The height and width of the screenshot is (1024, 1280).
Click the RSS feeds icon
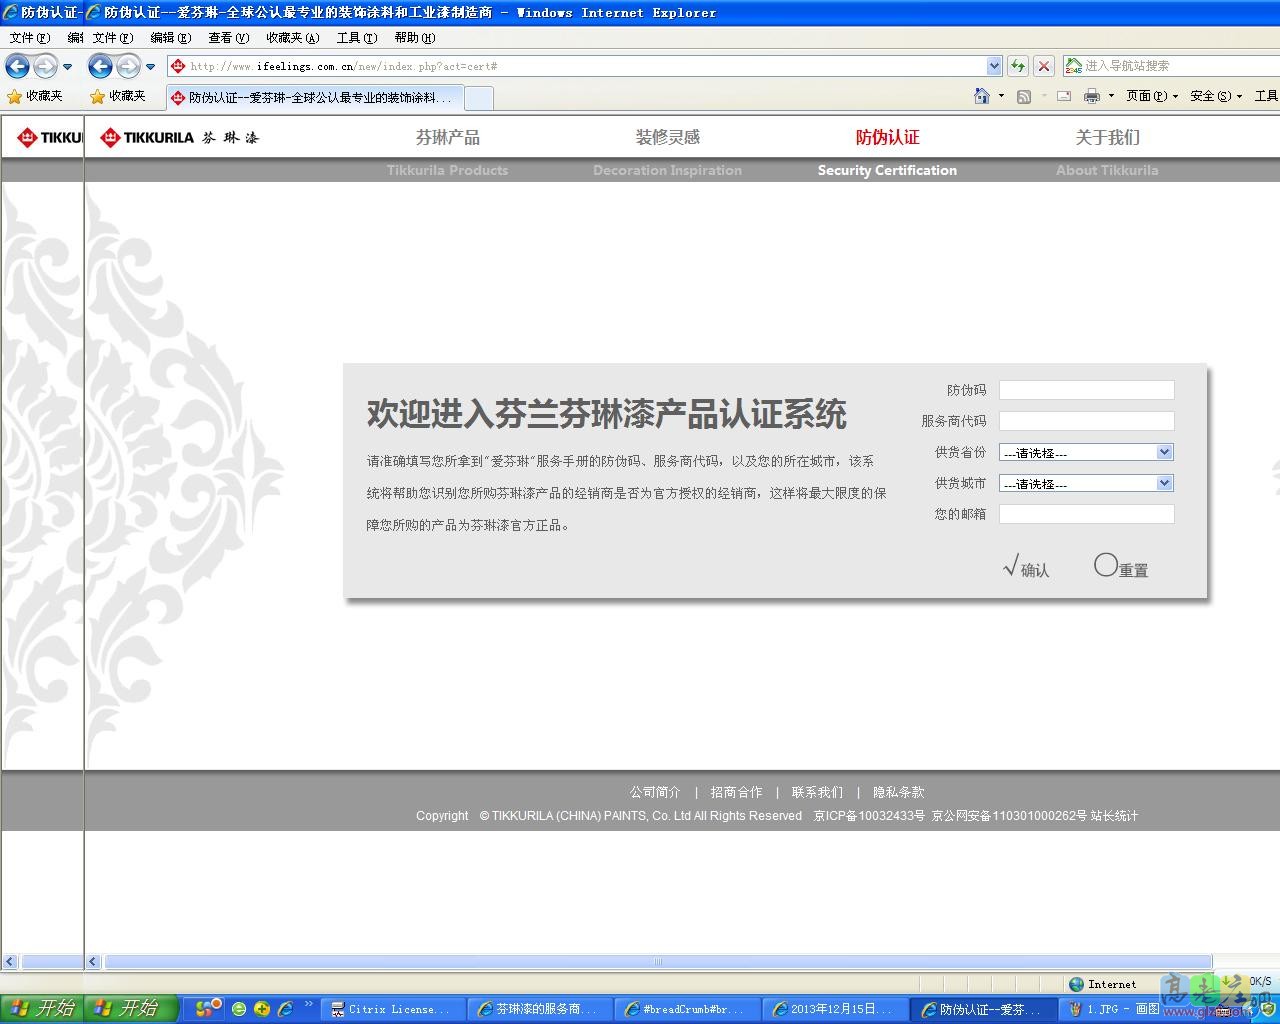point(1024,96)
